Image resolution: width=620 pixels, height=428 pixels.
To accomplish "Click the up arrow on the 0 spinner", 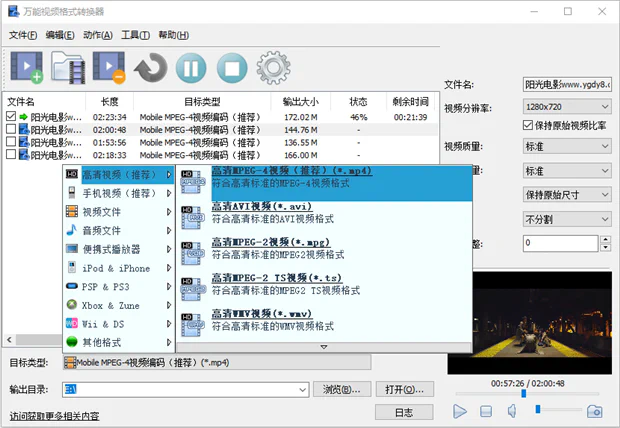I will (x=605, y=239).
